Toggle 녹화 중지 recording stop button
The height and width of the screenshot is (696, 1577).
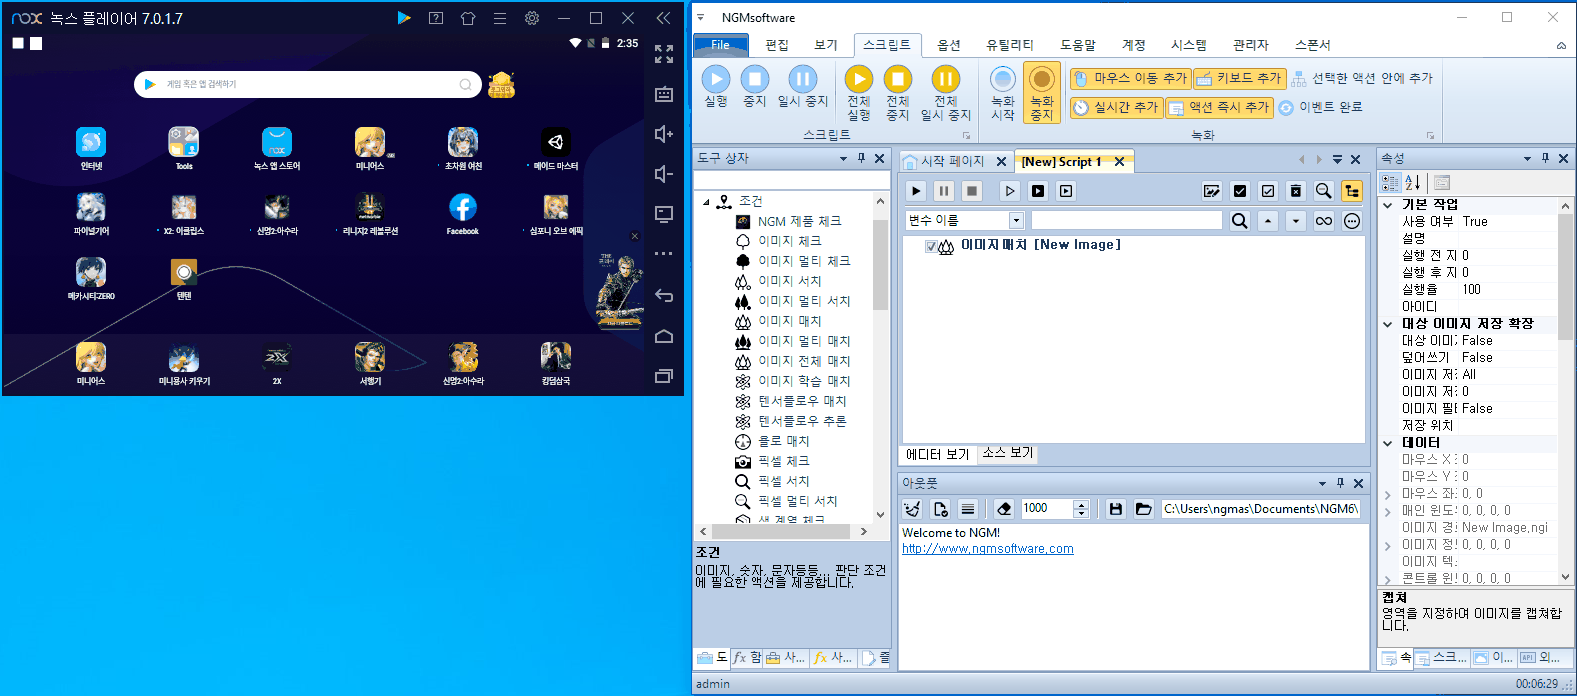point(1042,92)
